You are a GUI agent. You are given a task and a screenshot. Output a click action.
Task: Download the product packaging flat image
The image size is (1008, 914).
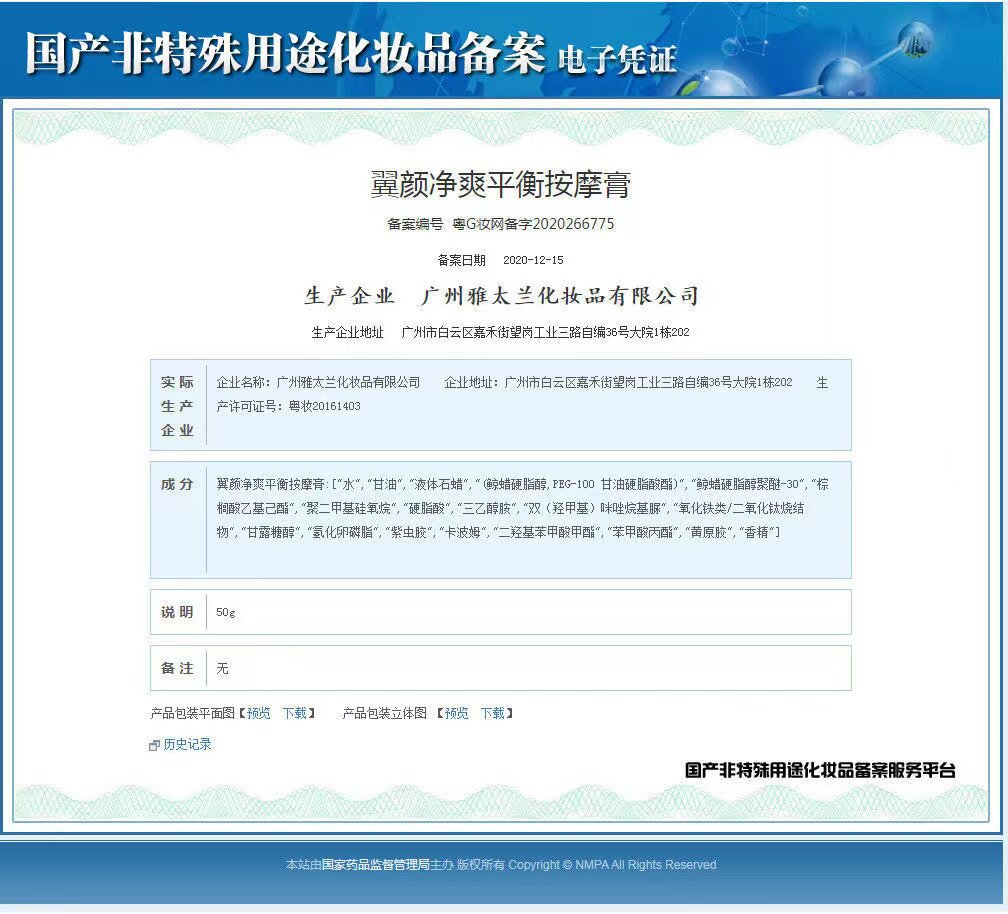295,713
